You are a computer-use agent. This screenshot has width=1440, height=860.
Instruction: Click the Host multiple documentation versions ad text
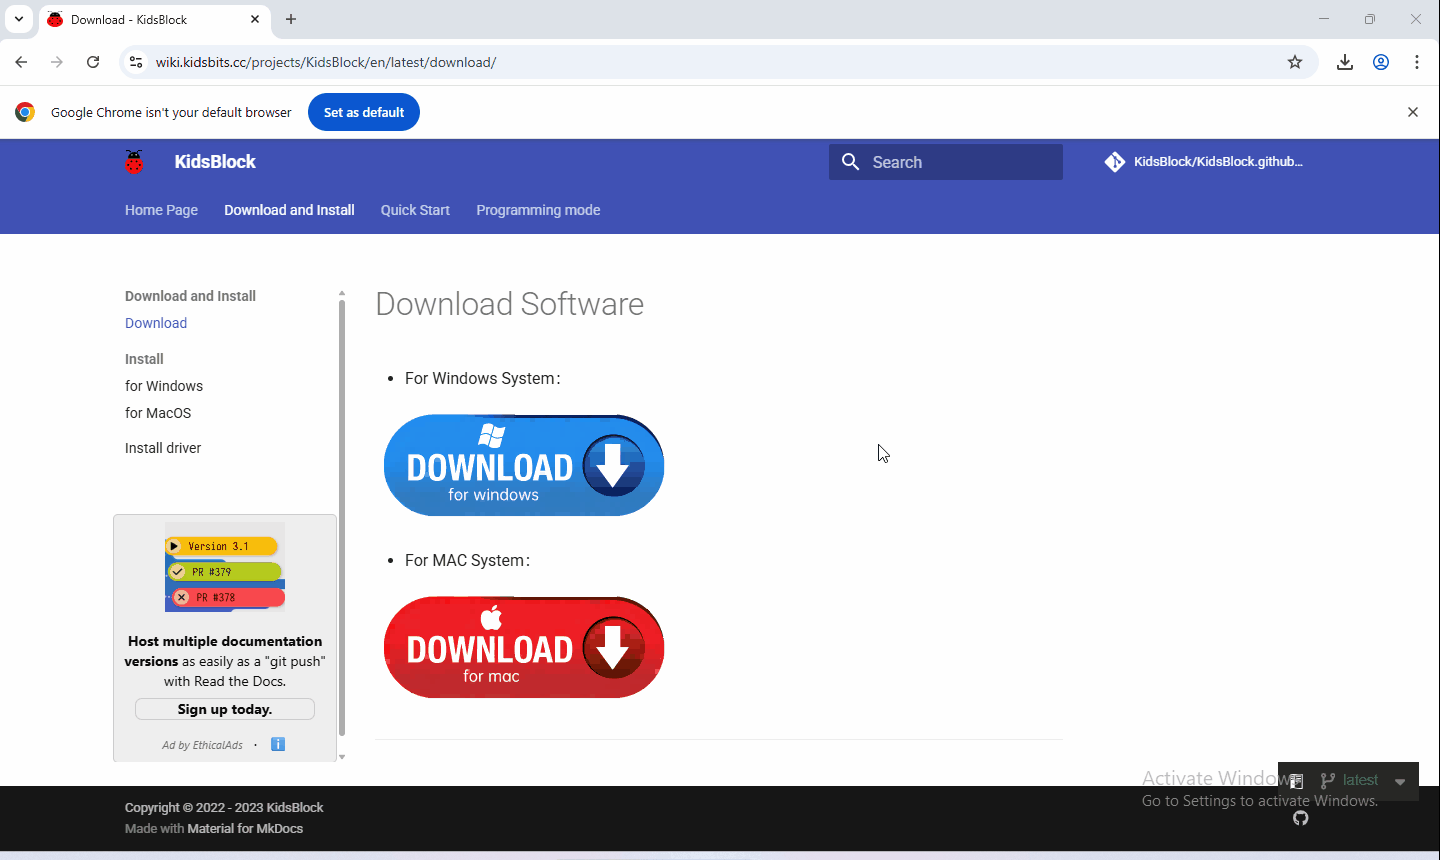tap(225, 661)
